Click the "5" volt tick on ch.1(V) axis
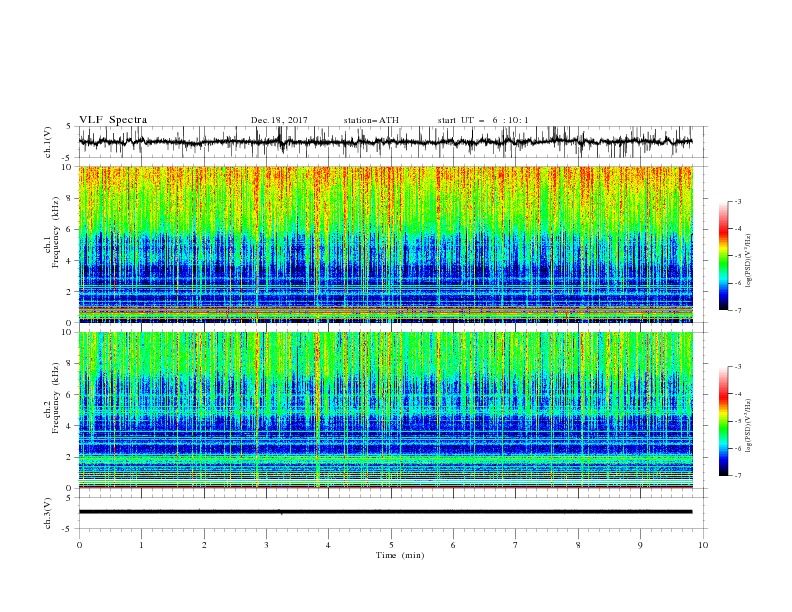This screenshot has width=792, height=612. coord(70,126)
